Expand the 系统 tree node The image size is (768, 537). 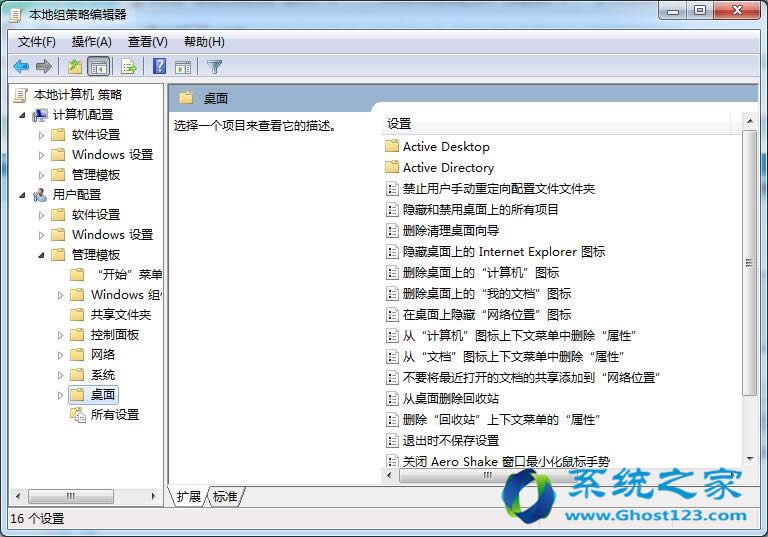[x=60, y=375]
